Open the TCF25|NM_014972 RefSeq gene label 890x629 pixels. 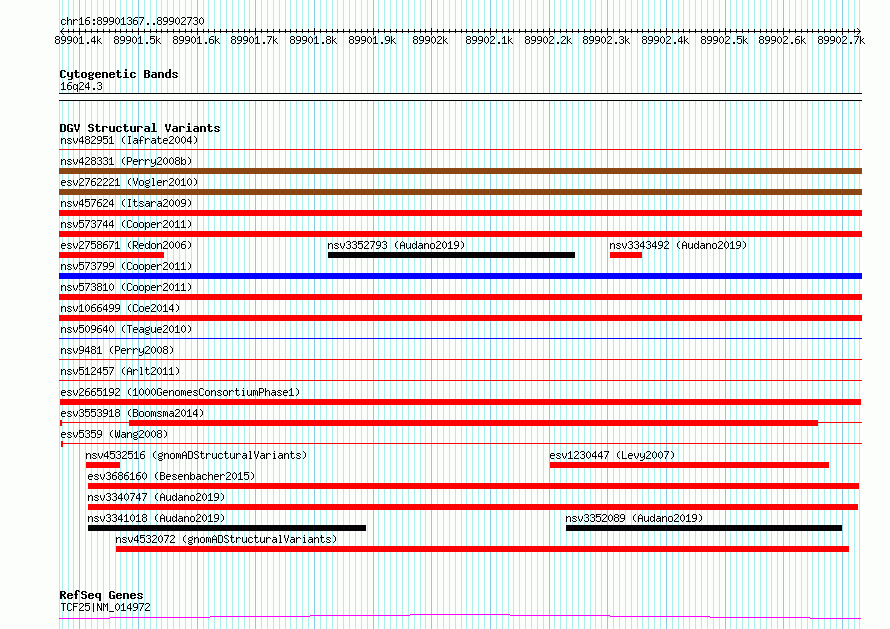105,607
